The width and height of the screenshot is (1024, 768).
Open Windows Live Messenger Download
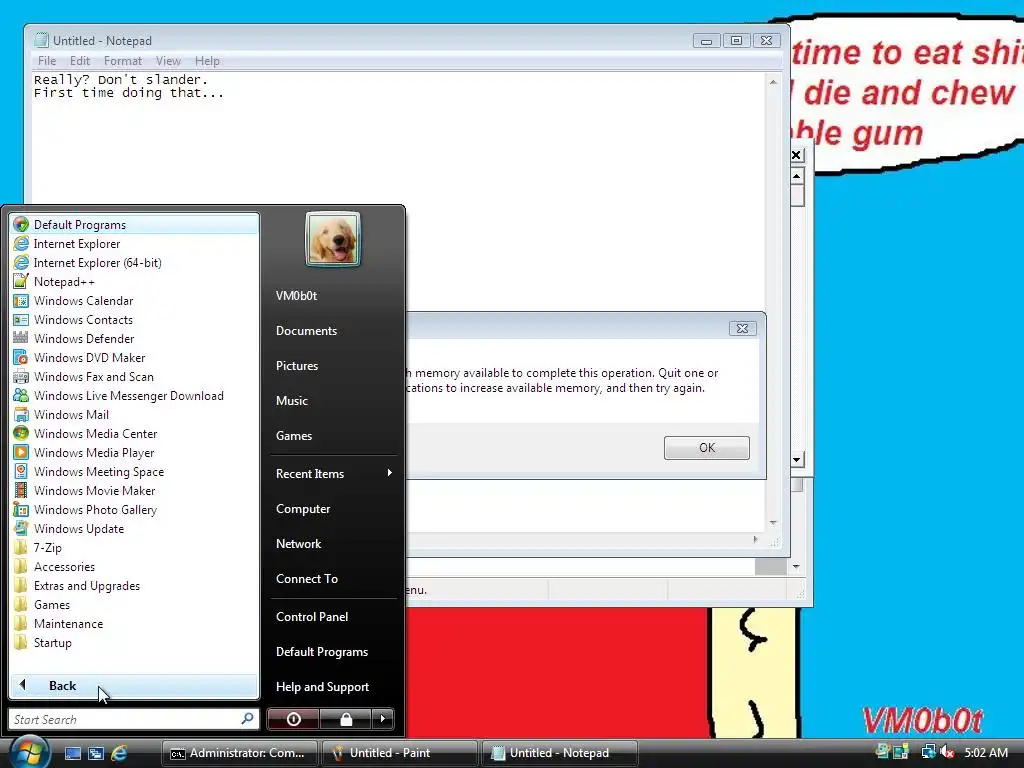click(x=135, y=396)
